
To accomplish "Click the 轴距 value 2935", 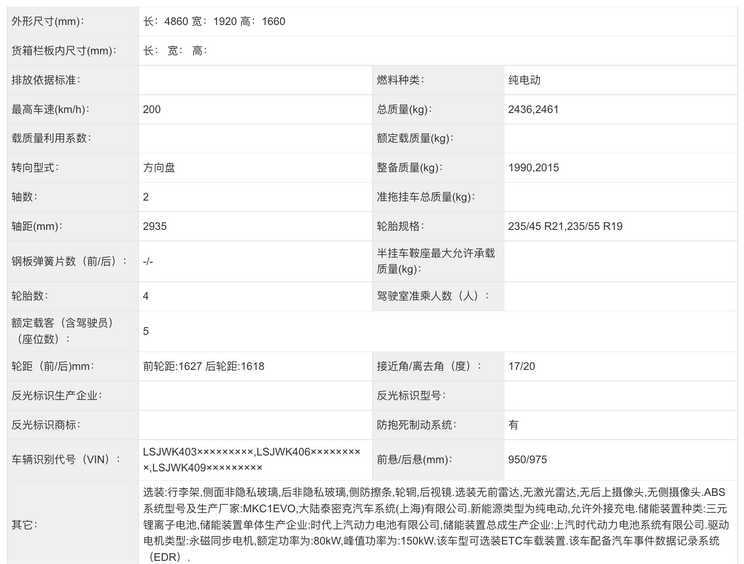I will (155, 226).
